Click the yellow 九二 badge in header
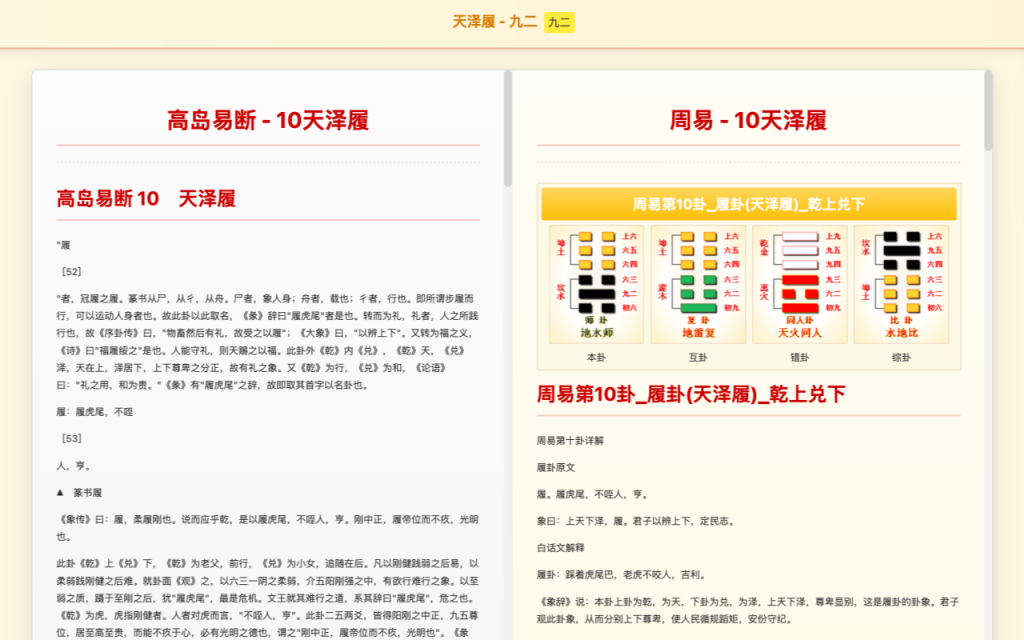Viewport: 1024px width, 640px height. [x=559, y=22]
